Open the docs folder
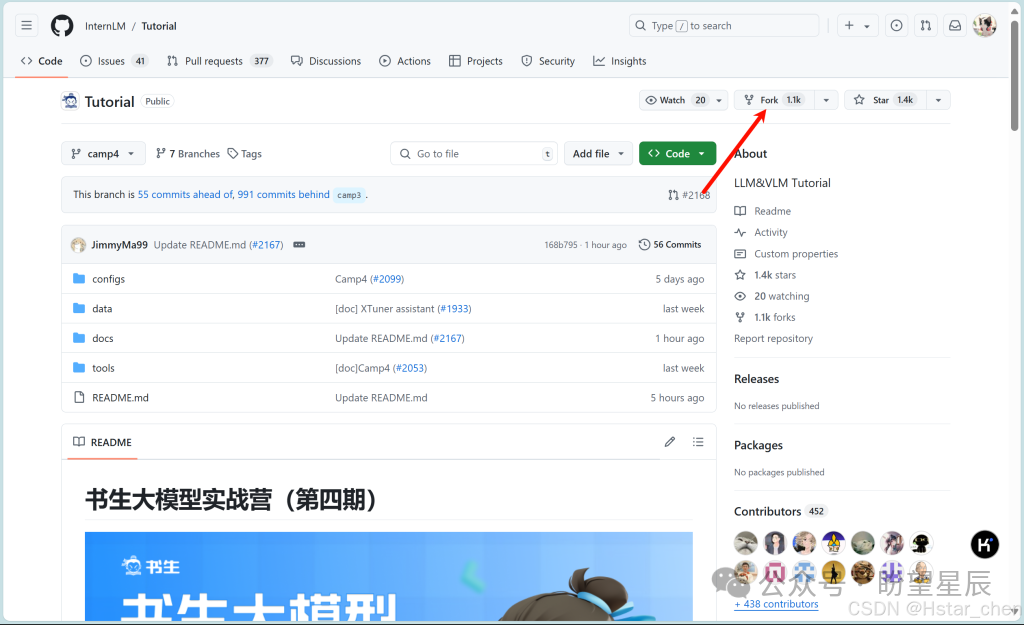The height and width of the screenshot is (625, 1024). [103, 338]
